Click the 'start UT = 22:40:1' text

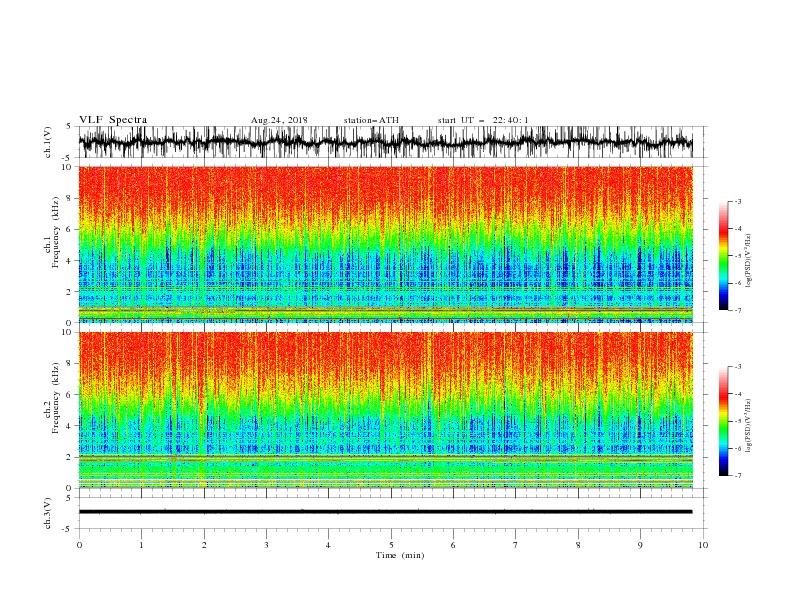[x=483, y=120]
